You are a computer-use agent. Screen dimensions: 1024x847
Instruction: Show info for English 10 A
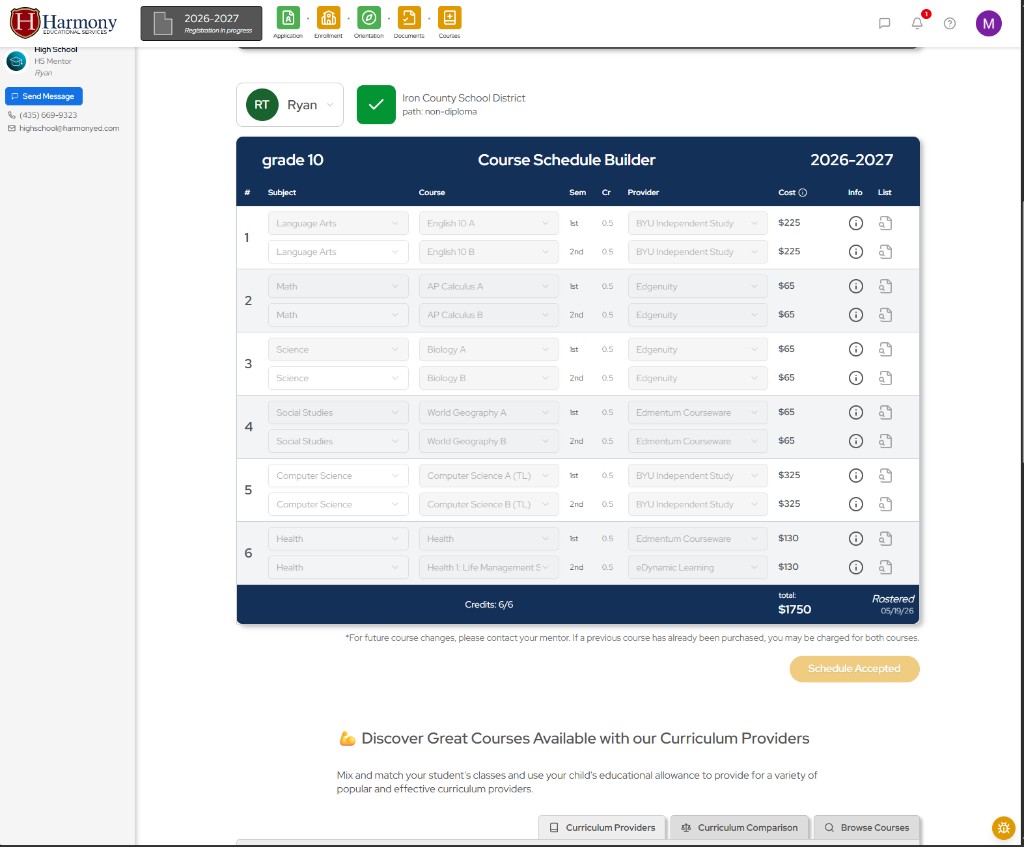coord(856,223)
